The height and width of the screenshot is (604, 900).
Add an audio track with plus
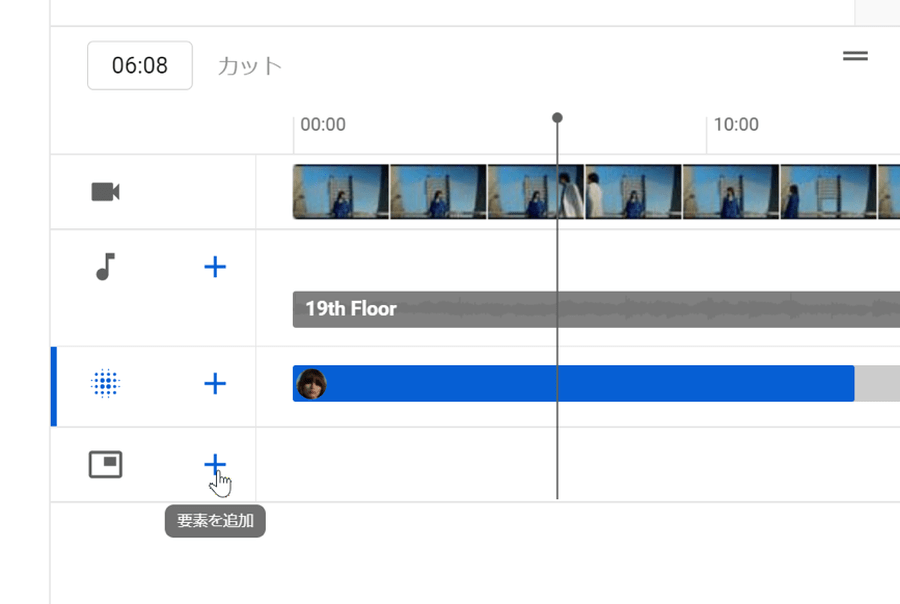click(215, 267)
